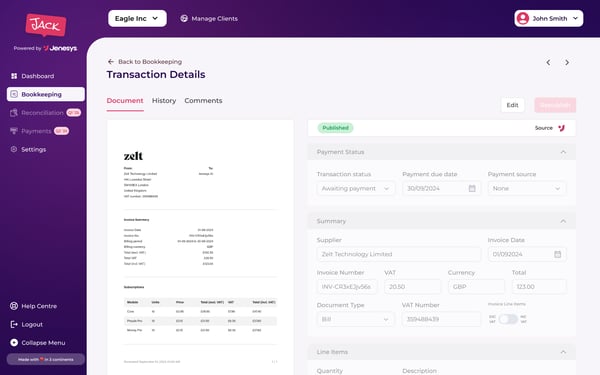Go to previous transaction with left arrow
The height and width of the screenshot is (375, 600).
(548, 62)
